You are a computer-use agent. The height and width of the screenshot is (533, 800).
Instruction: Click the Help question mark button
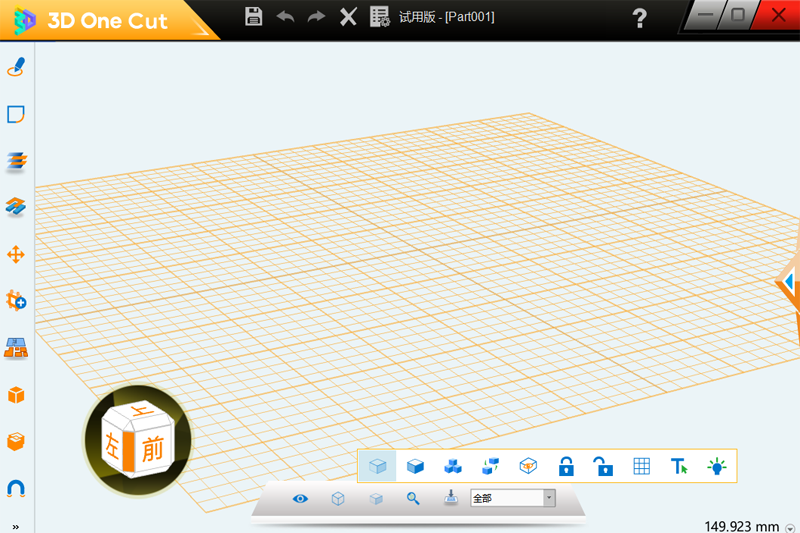tap(640, 18)
